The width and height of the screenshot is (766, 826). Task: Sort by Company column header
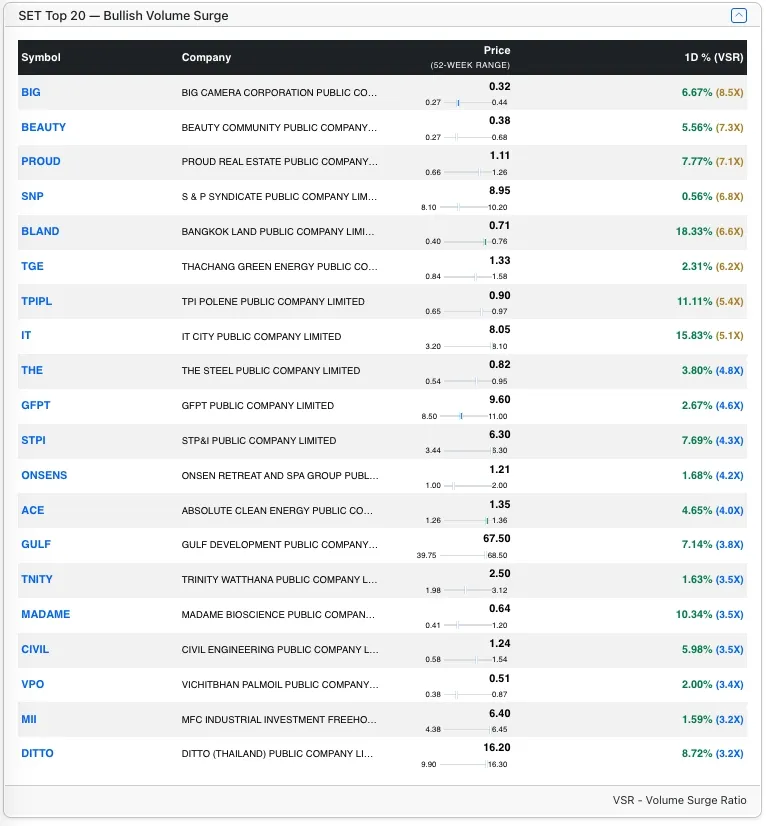pyautogui.click(x=206, y=57)
